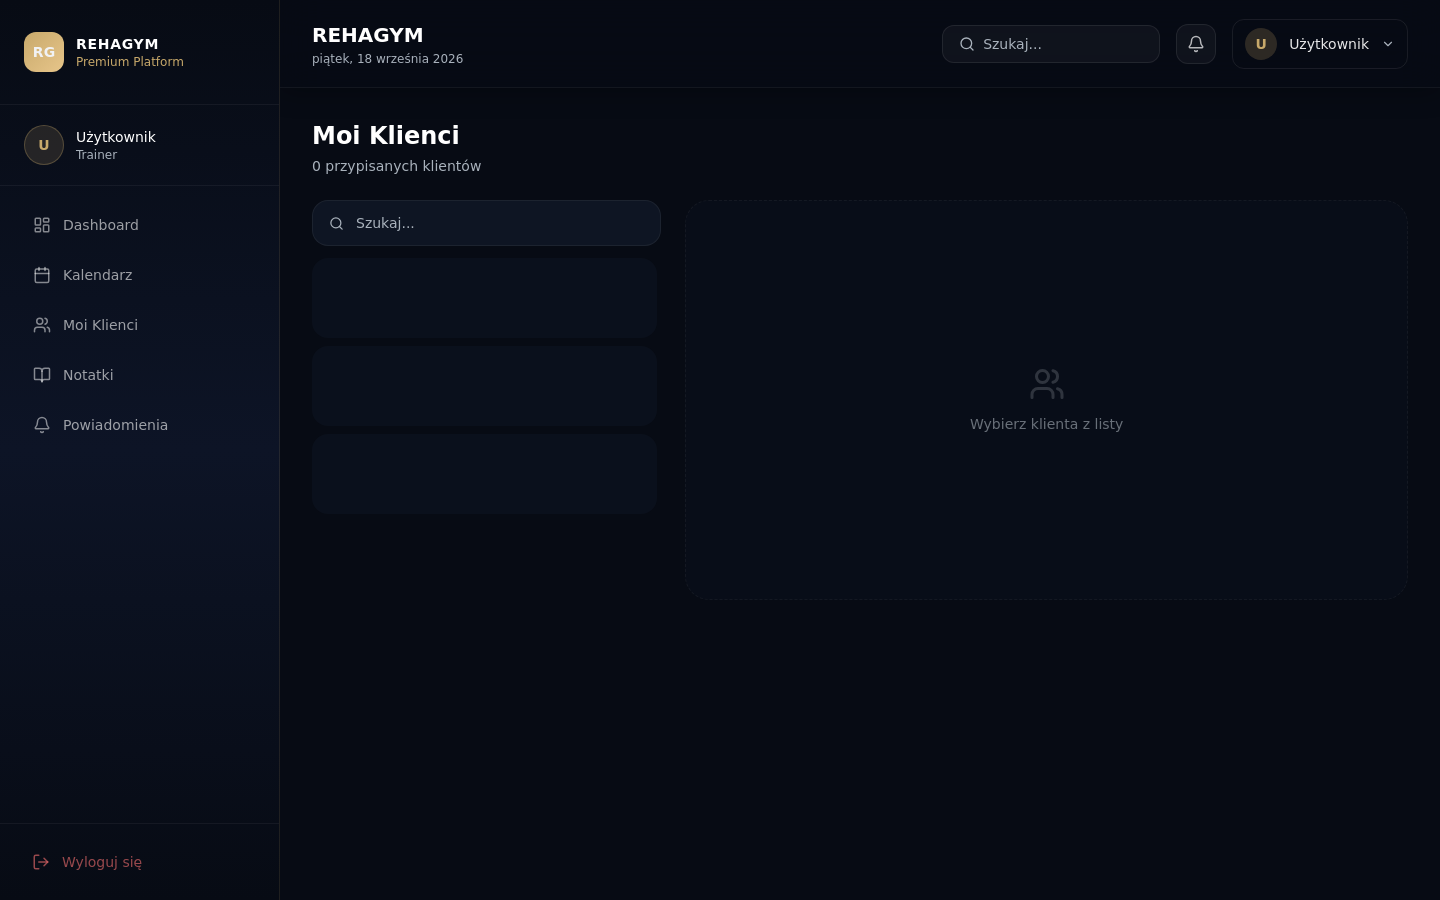Click the header search magnifier icon
Screen dimensions: 1440x900
967,44
